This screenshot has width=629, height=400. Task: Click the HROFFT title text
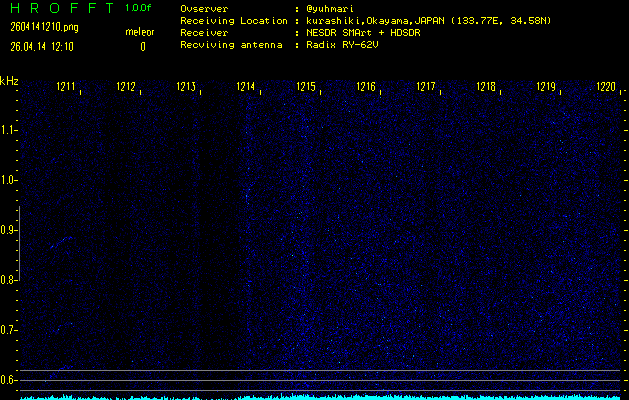[x=62, y=8]
